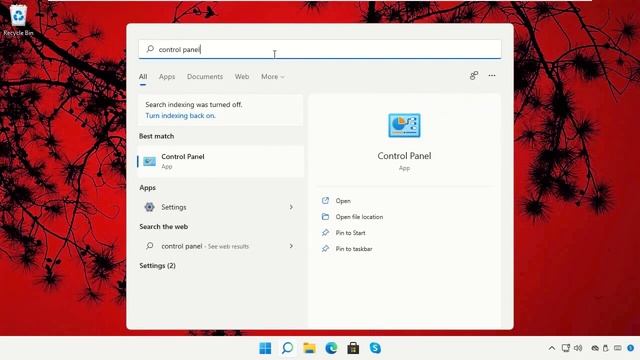The image size is (640, 360).
Task: Click large Control Panel icon in preview pane
Action: coord(404,125)
